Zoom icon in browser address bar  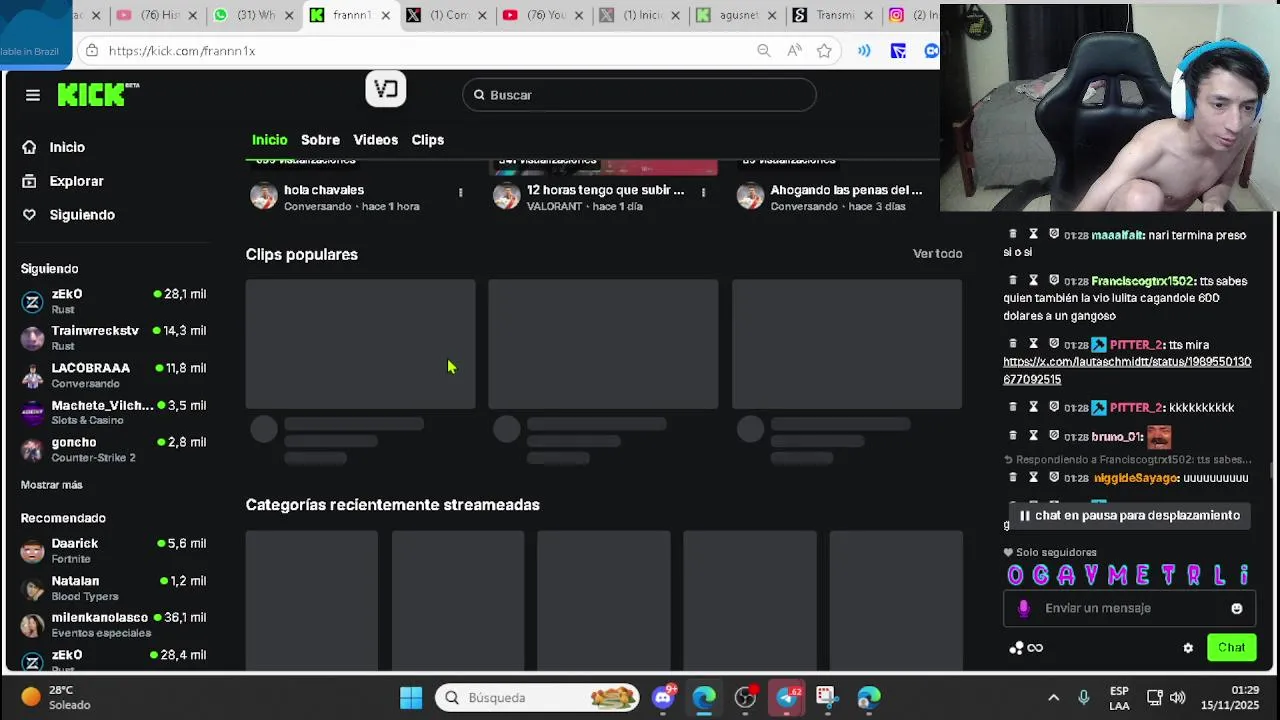point(764,51)
